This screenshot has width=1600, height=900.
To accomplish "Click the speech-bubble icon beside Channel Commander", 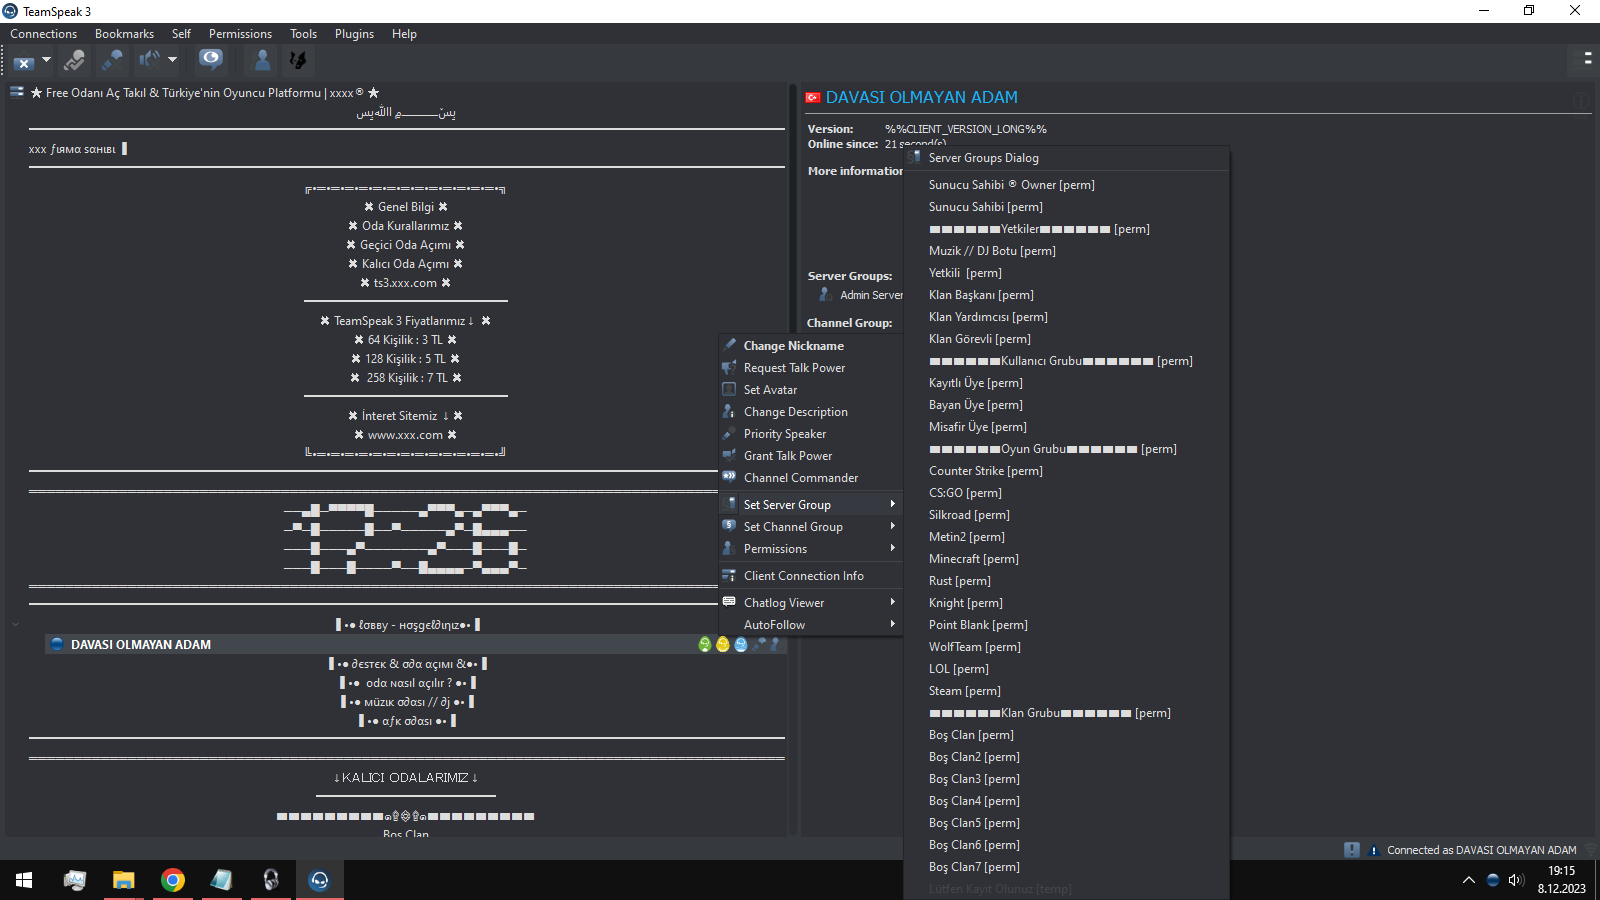I will point(730,477).
